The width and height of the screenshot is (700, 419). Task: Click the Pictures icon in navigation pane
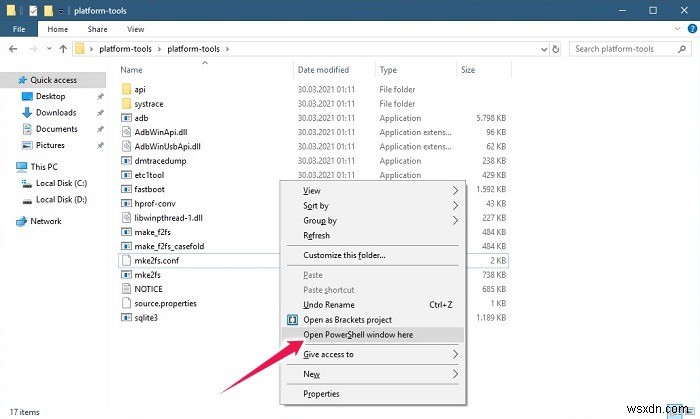click(27, 145)
